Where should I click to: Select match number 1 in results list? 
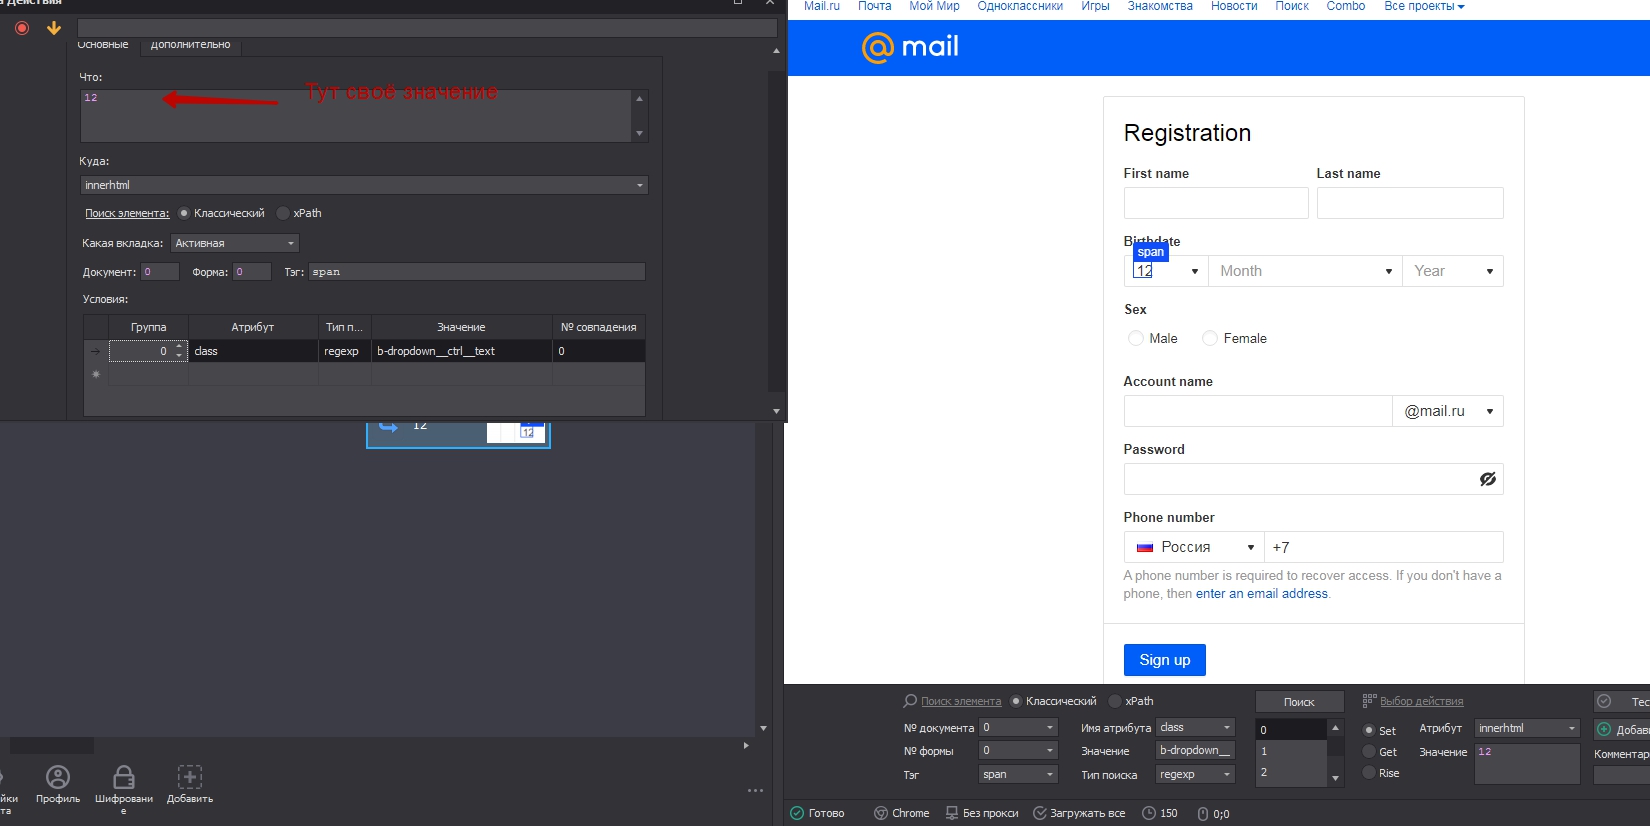pyautogui.click(x=1291, y=751)
